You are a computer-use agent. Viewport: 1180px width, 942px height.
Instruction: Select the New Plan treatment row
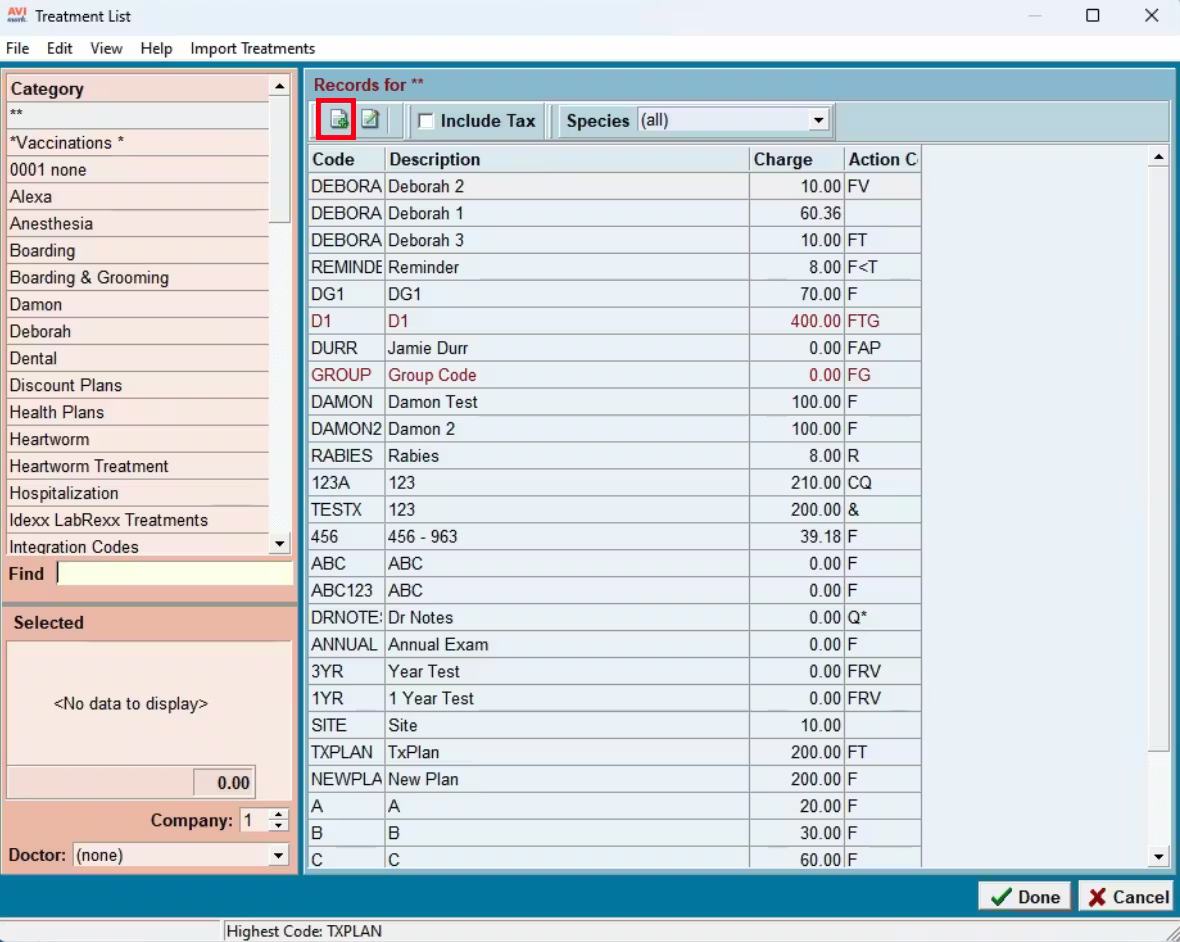[614, 779]
